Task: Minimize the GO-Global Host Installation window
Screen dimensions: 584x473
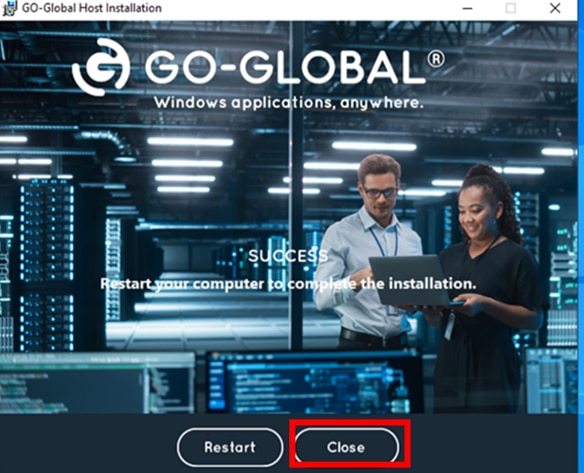Action: 467,8
